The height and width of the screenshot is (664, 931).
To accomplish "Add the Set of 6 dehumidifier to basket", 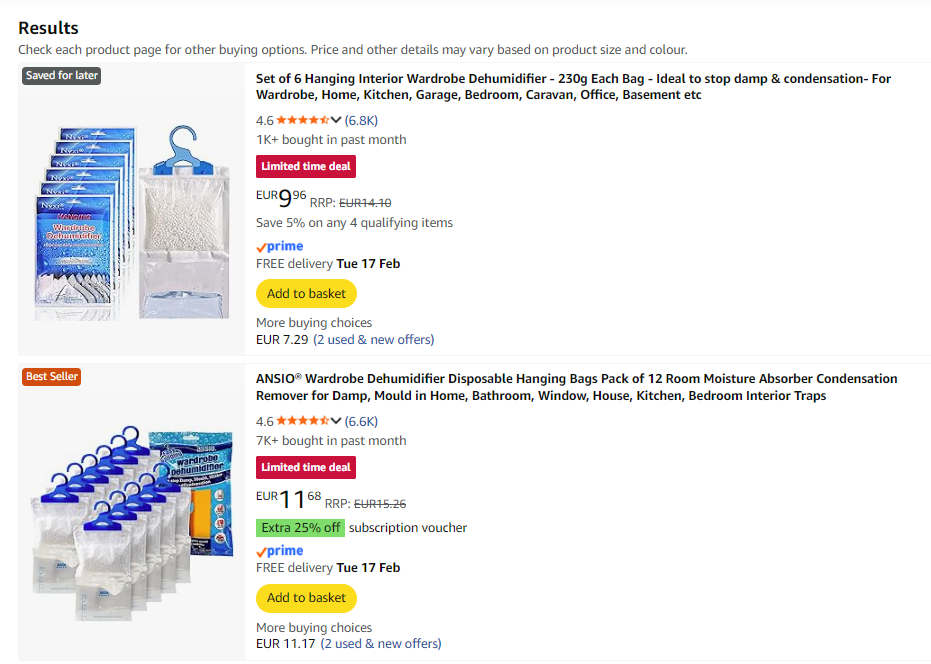I will [x=306, y=294].
